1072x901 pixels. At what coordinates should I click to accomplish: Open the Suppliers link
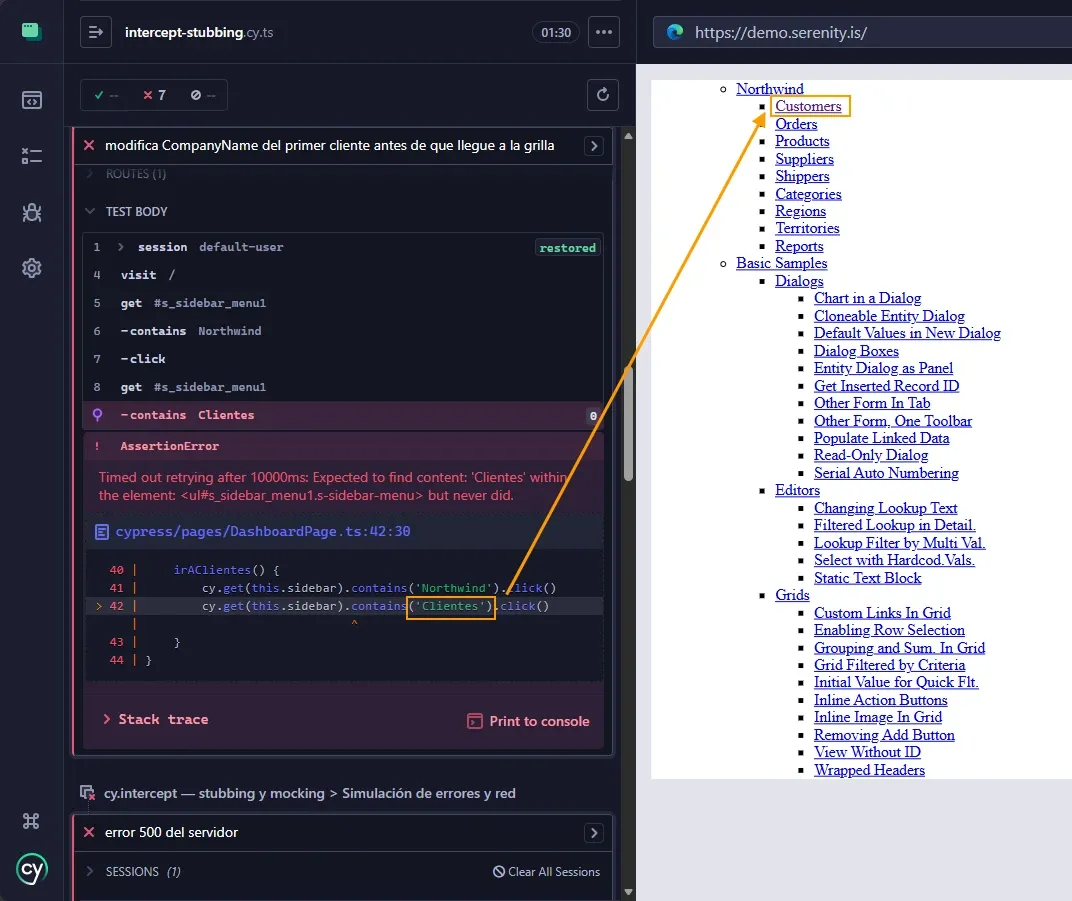coord(804,159)
